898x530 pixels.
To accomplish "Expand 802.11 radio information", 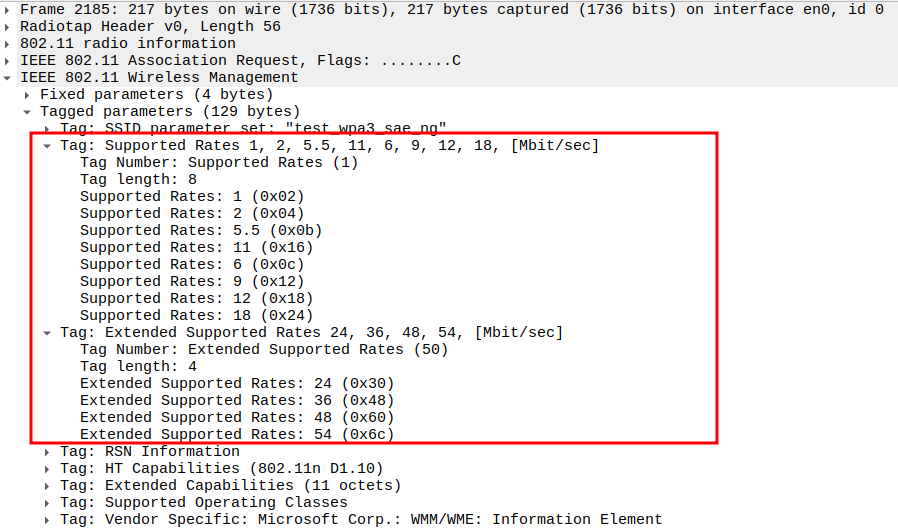I will (x=9, y=44).
